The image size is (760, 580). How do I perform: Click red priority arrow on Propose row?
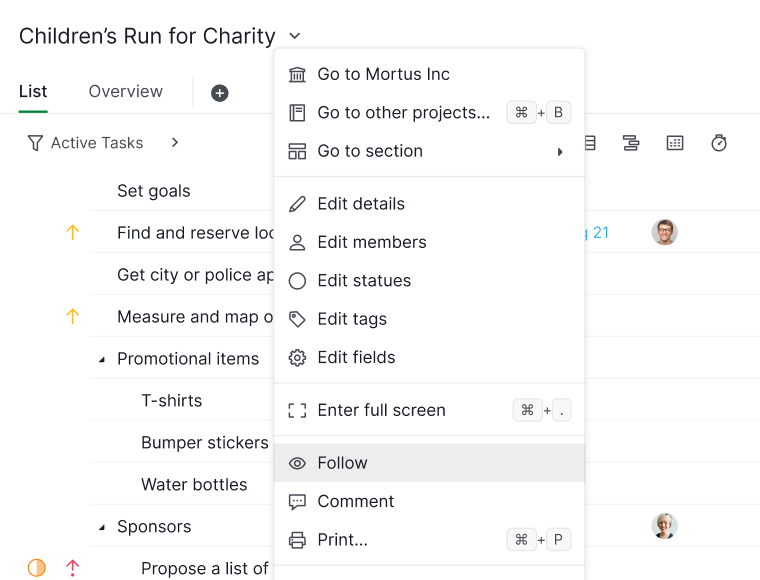pyautogui.click(x=72, y=568)
